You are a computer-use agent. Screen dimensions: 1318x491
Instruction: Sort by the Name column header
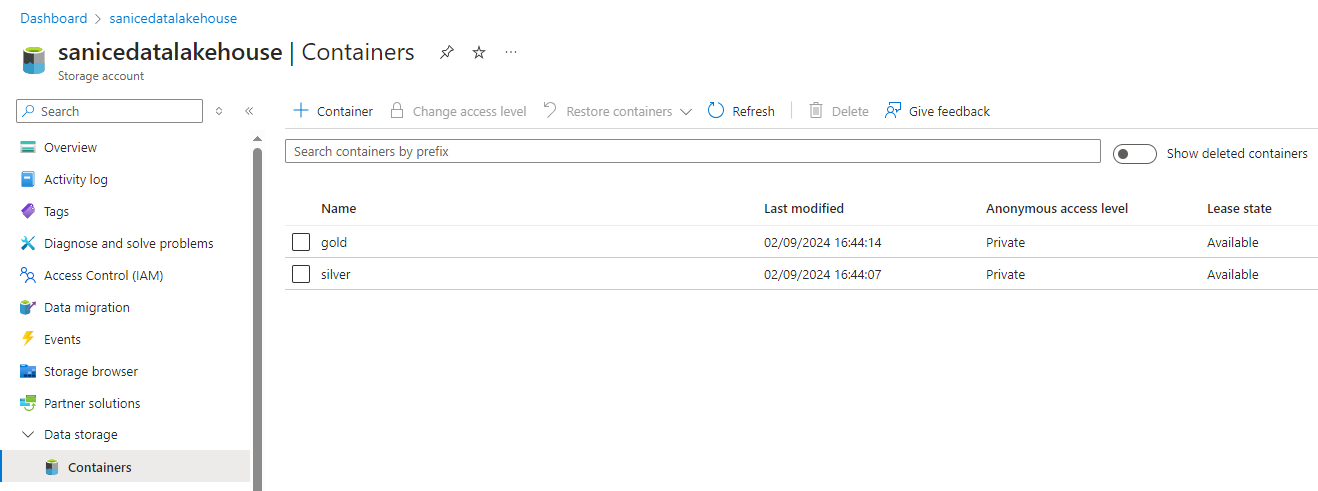point(338,209)
